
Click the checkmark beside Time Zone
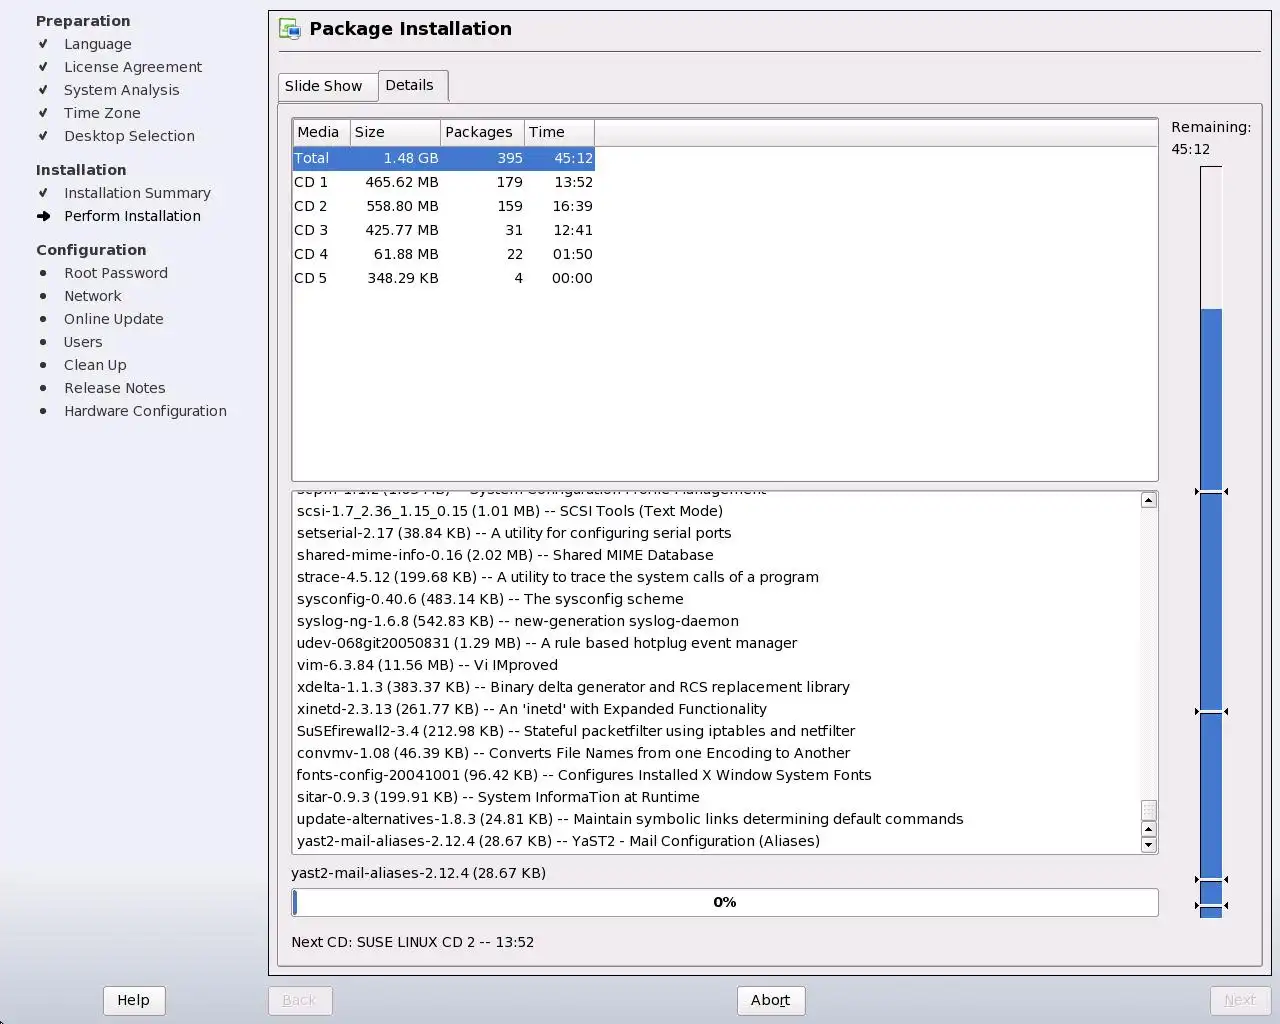tap(43, 113)
